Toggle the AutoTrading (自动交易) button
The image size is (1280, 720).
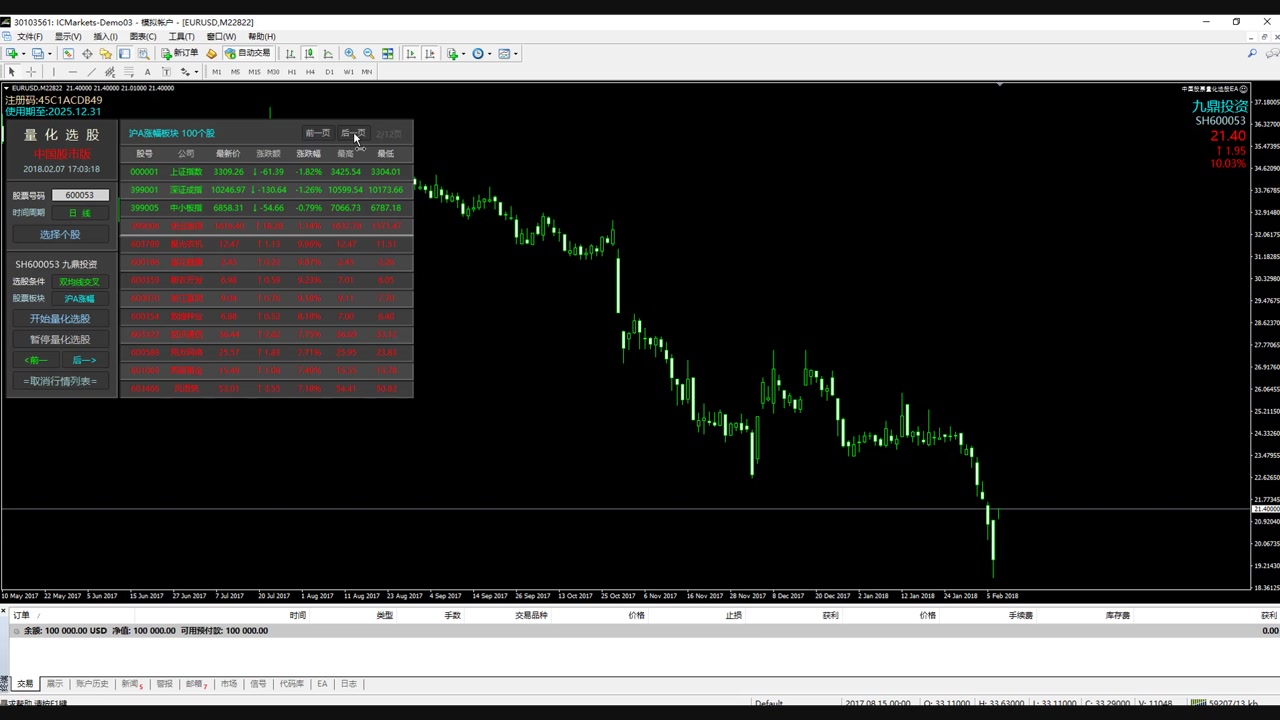pos(247,53)
